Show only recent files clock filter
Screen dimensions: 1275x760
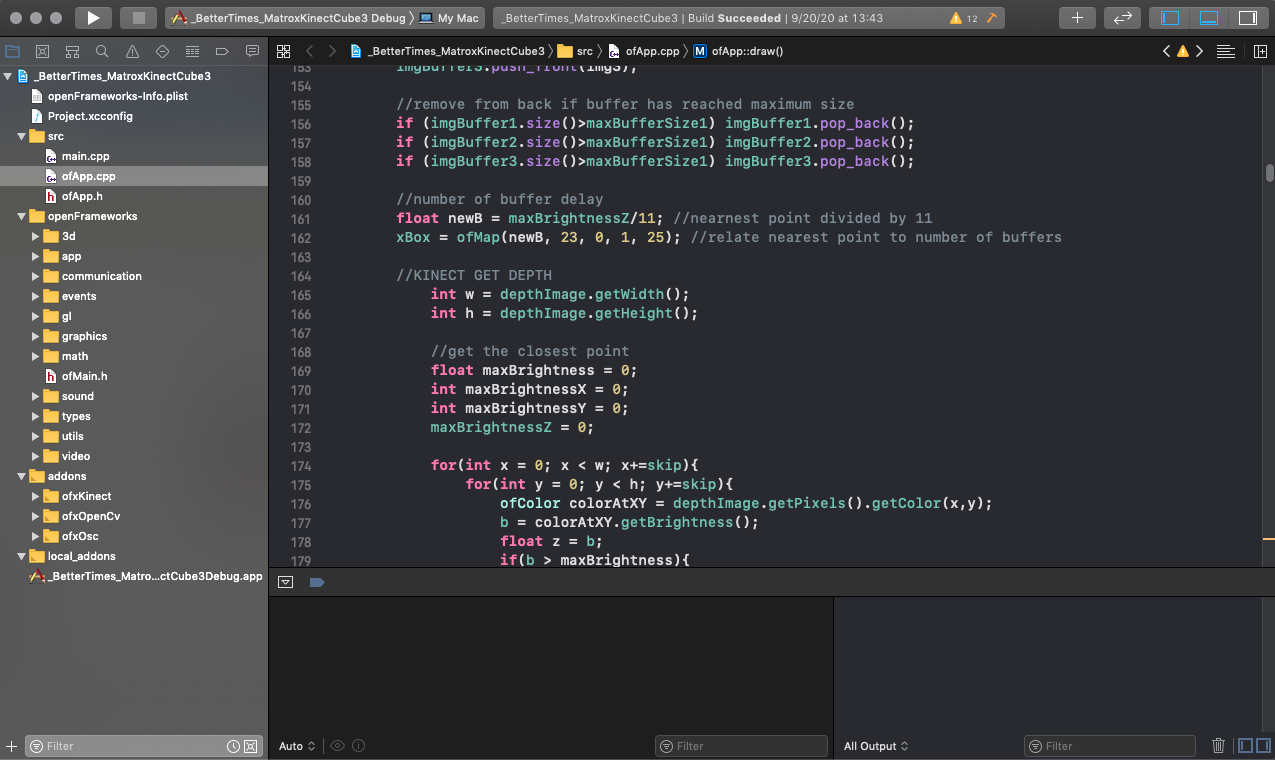point(233,746)
